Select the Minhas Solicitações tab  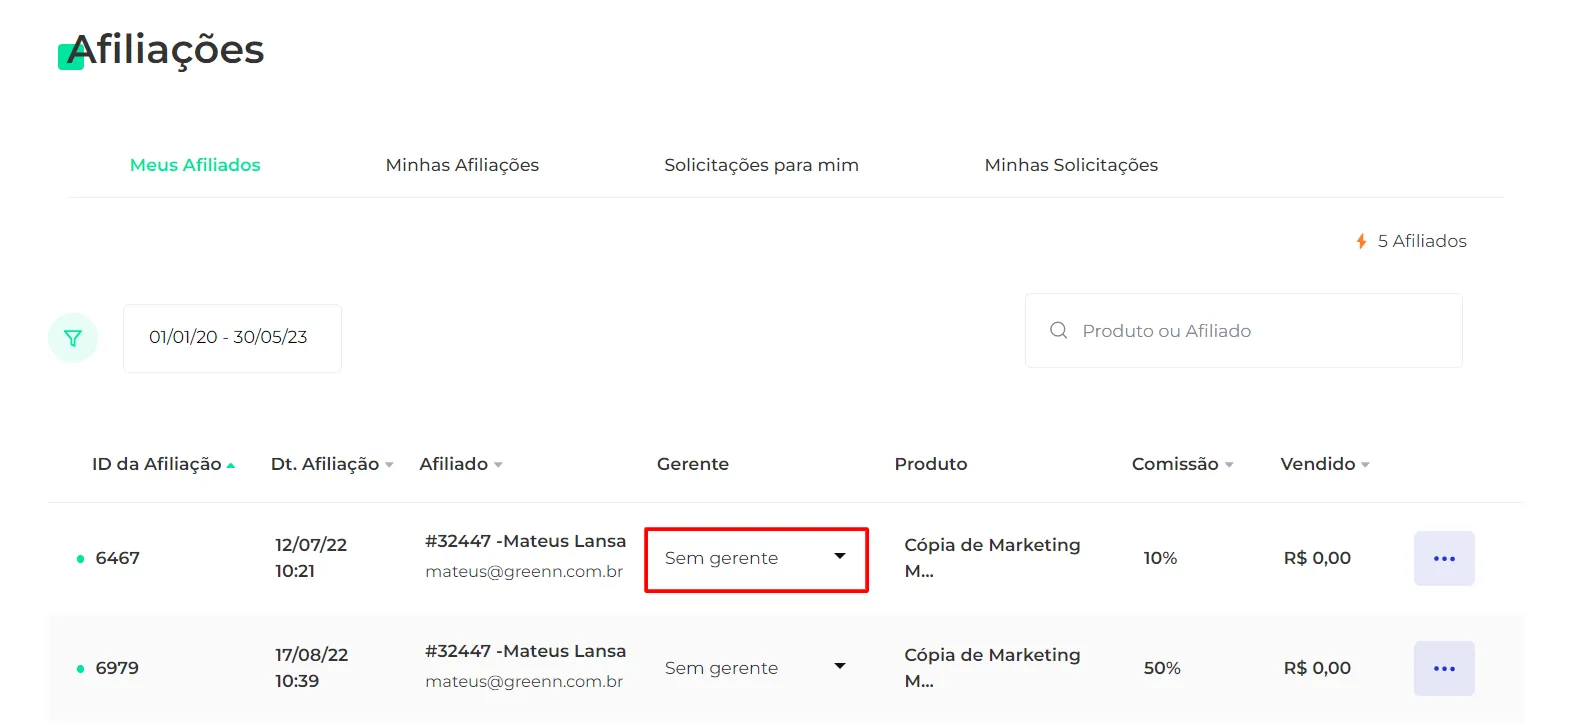click(1071, 165)
